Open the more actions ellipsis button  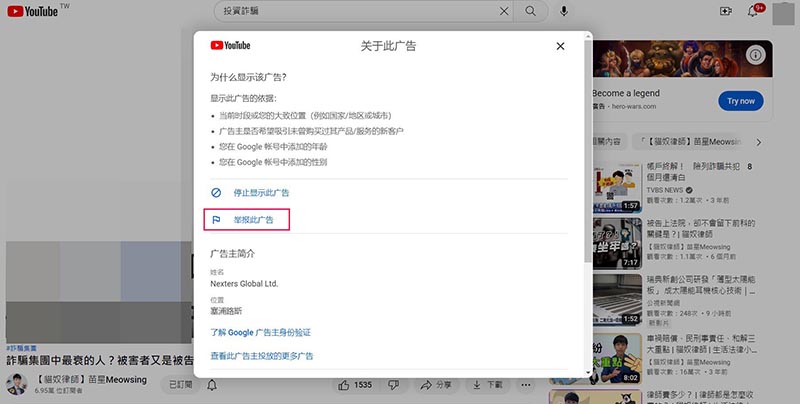[x=526, y=385]
